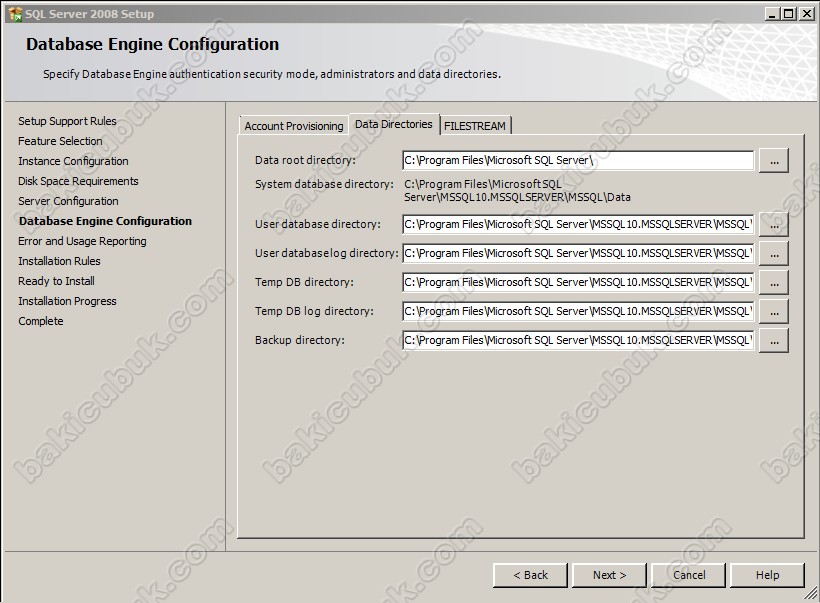Select the Installation Rules step
The image size is (820, 603).
(59, 261)
